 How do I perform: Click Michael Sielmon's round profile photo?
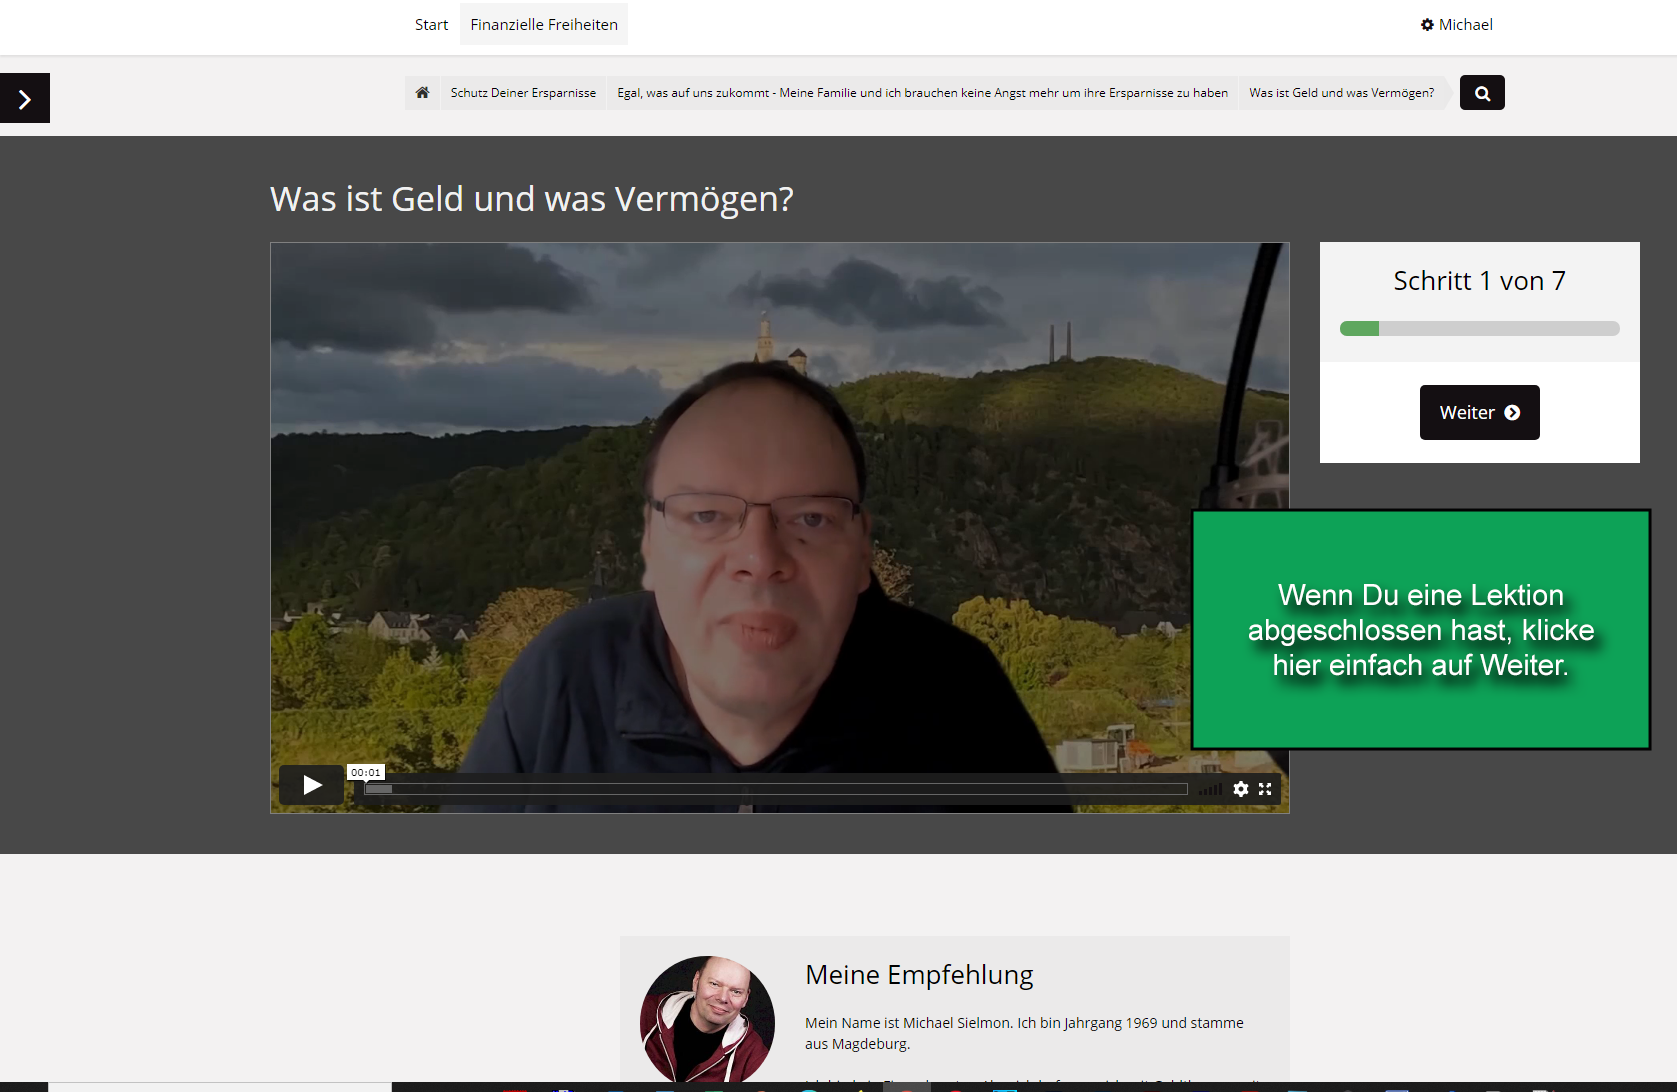pyautogui.click(x=707, y=1020)
